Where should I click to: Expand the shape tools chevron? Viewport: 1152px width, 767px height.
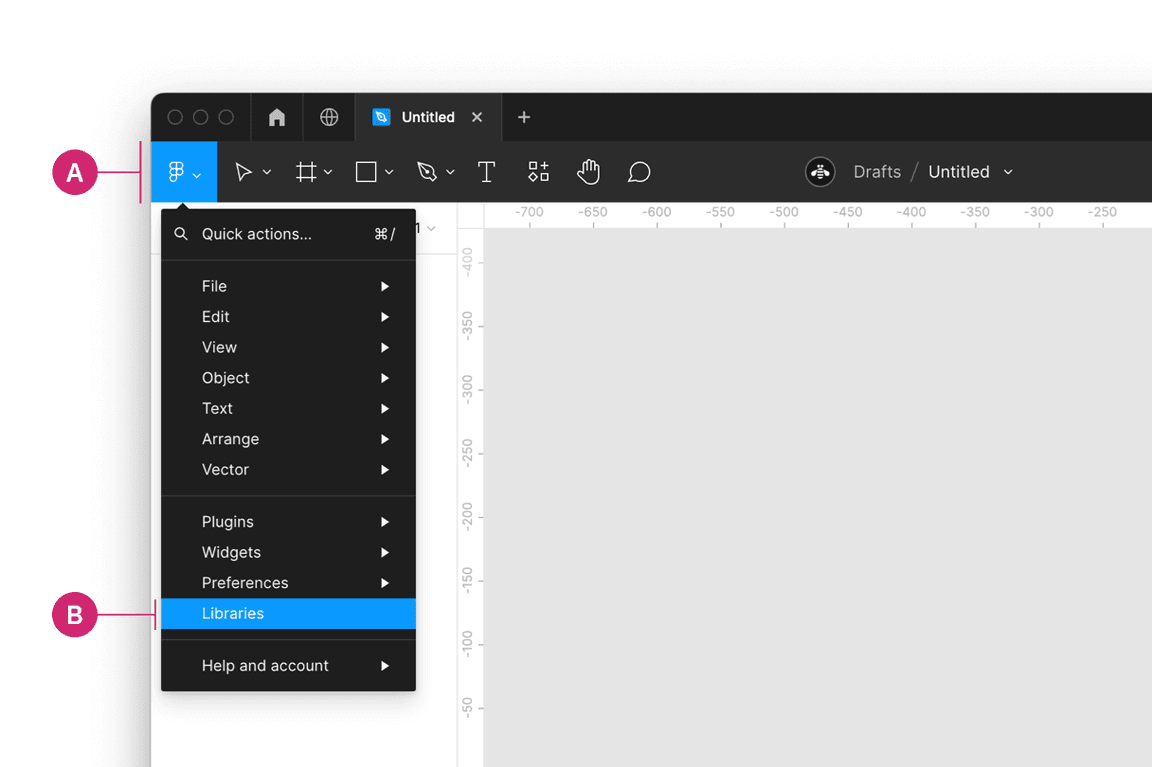[x=389, y=172]
